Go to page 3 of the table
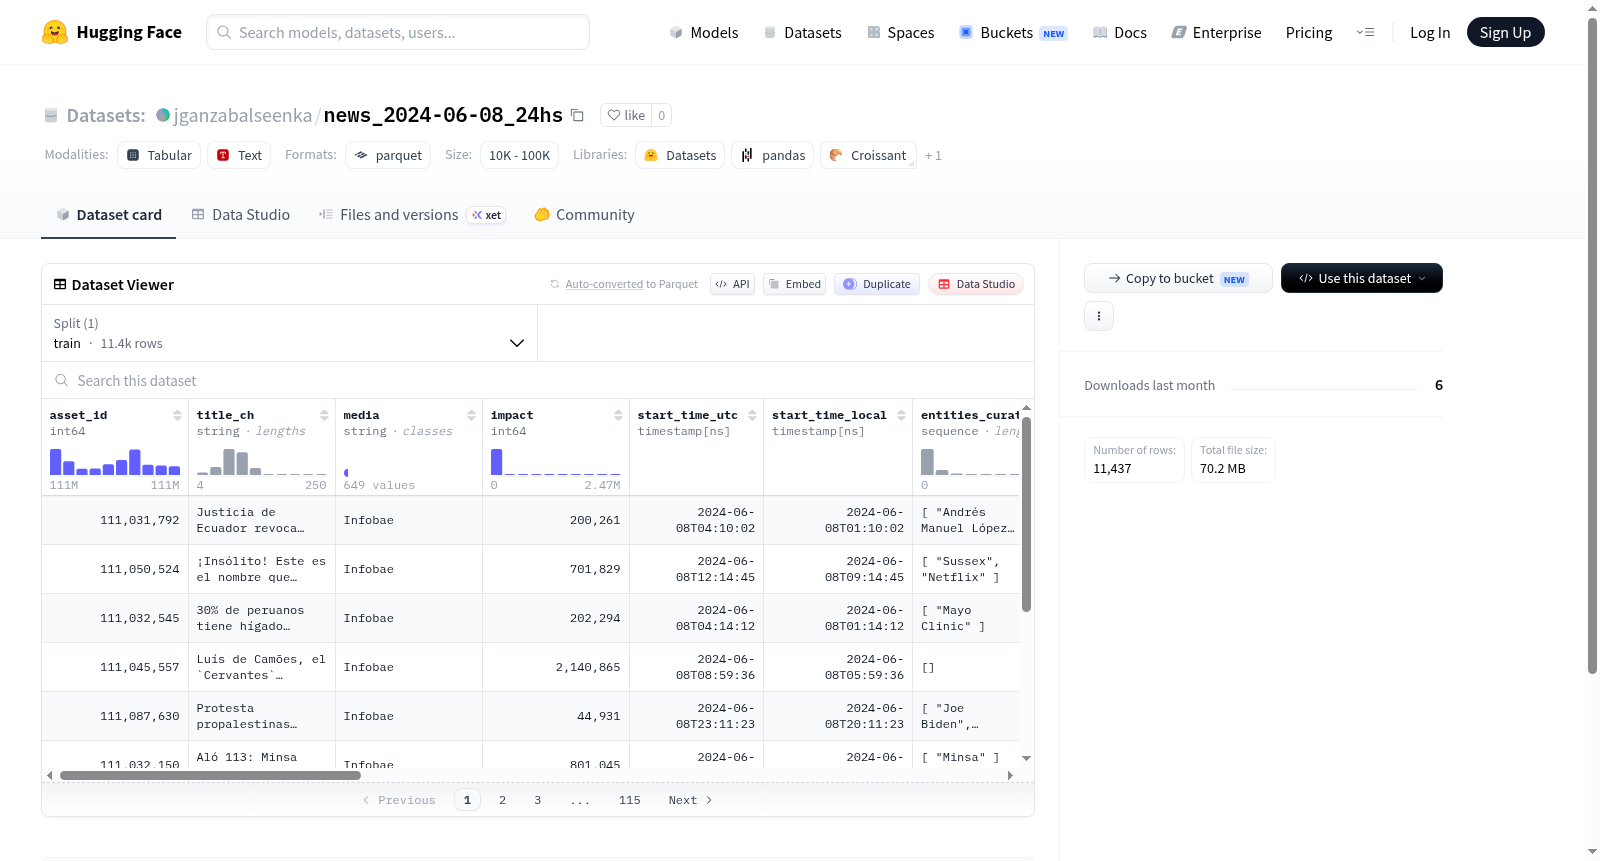 (x=537, y=800)
